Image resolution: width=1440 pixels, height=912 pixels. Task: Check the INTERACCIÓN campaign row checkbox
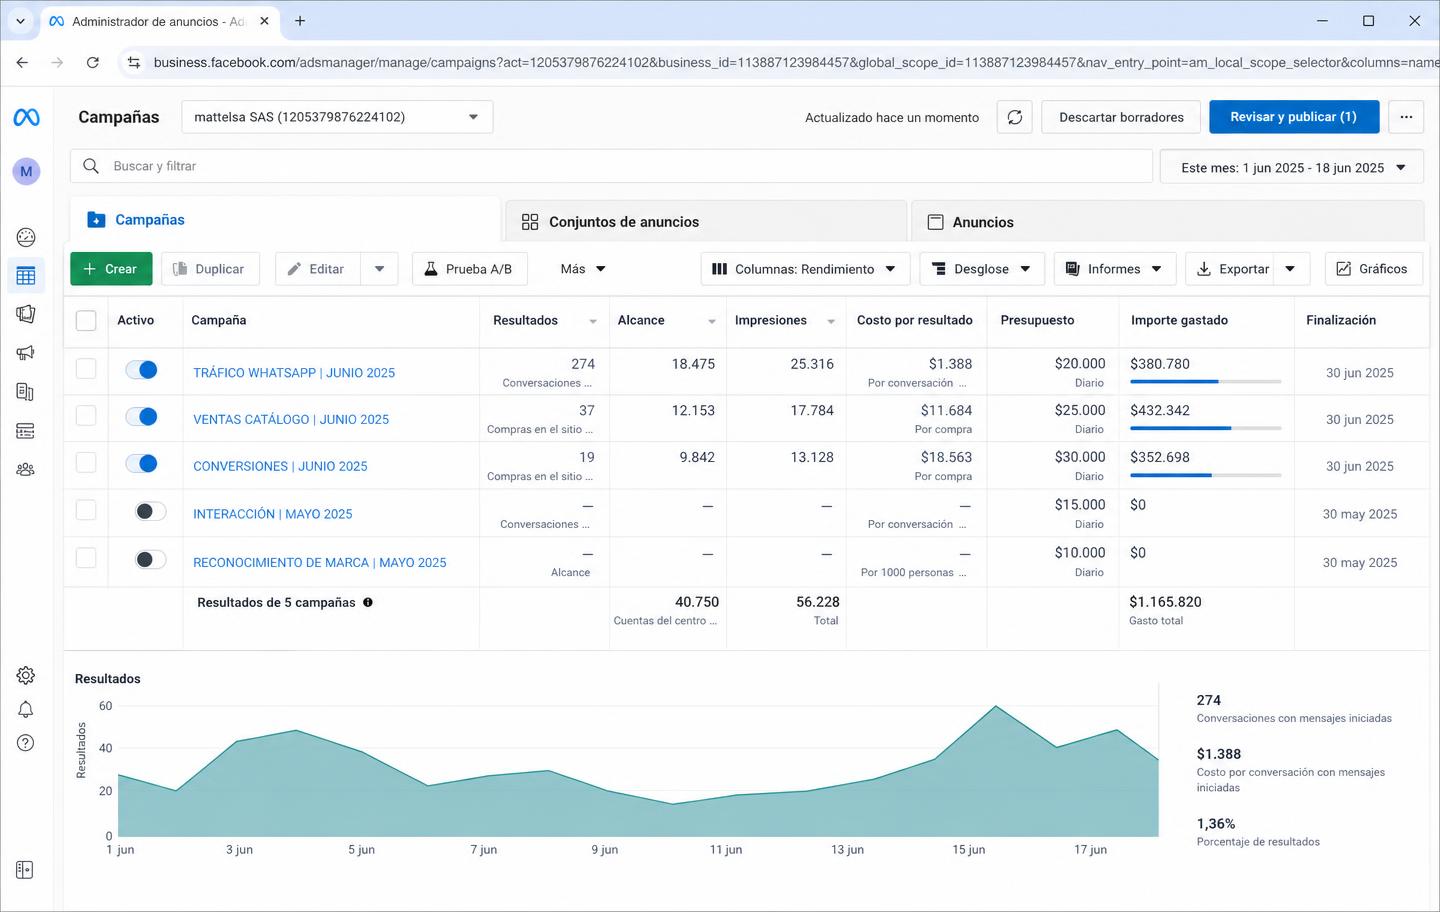click(86, 510)
